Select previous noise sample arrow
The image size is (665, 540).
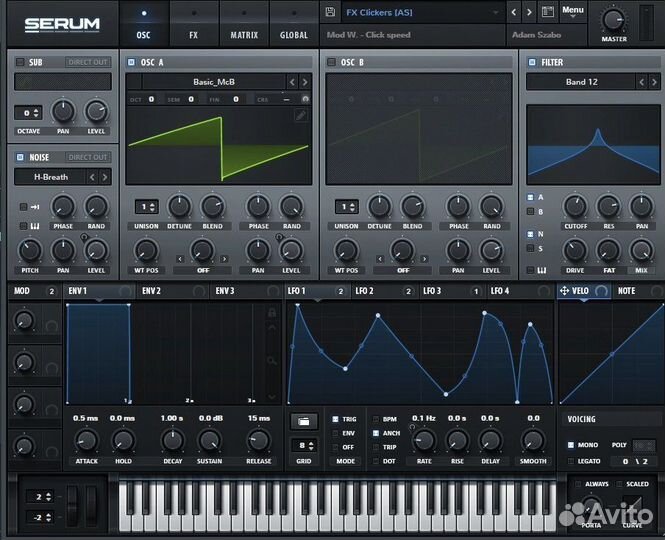[x=92, y=177]
